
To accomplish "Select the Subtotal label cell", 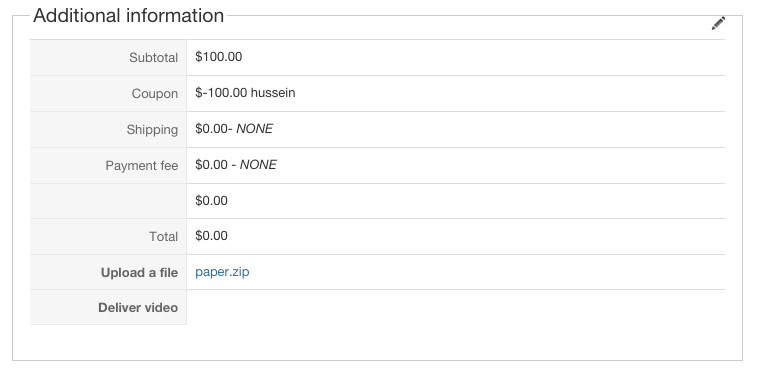I will coord(108,58).
